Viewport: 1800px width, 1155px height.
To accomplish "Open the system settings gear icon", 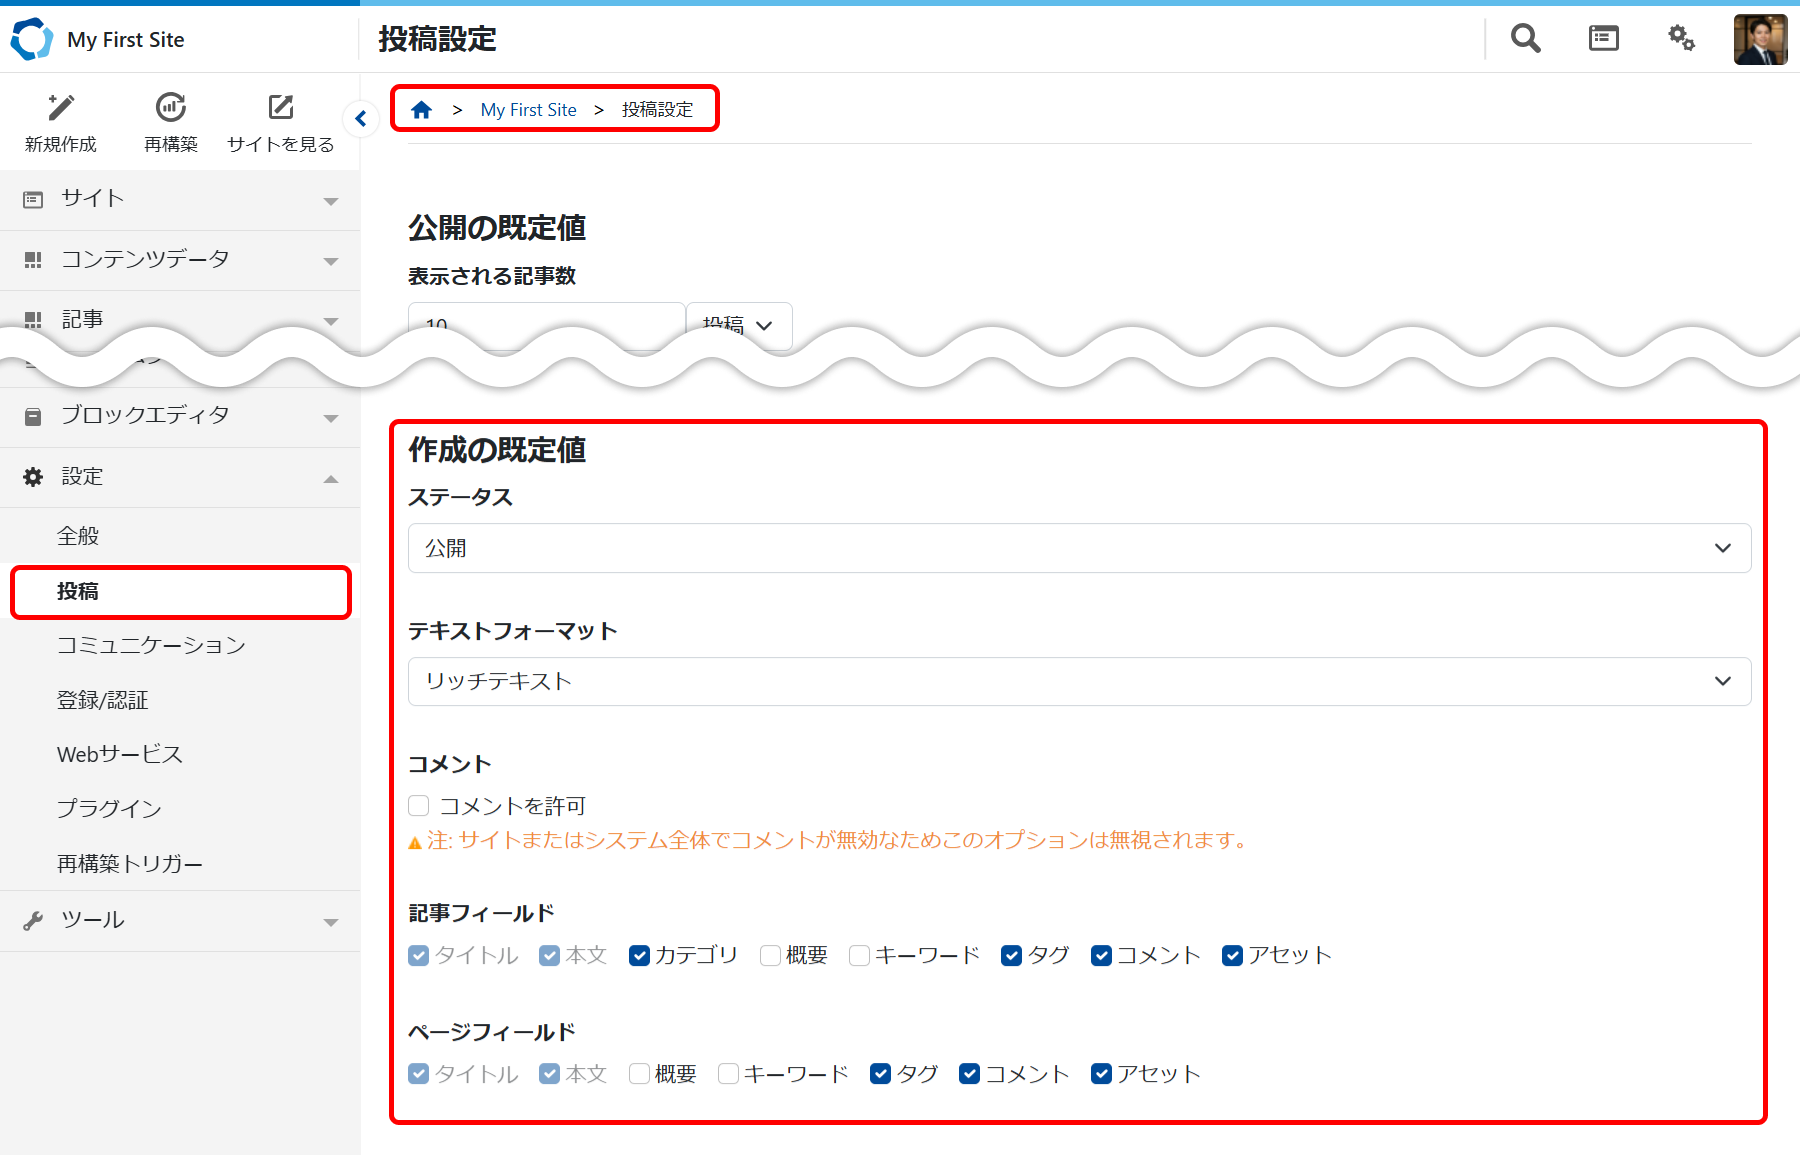I will click(1681, 38).
